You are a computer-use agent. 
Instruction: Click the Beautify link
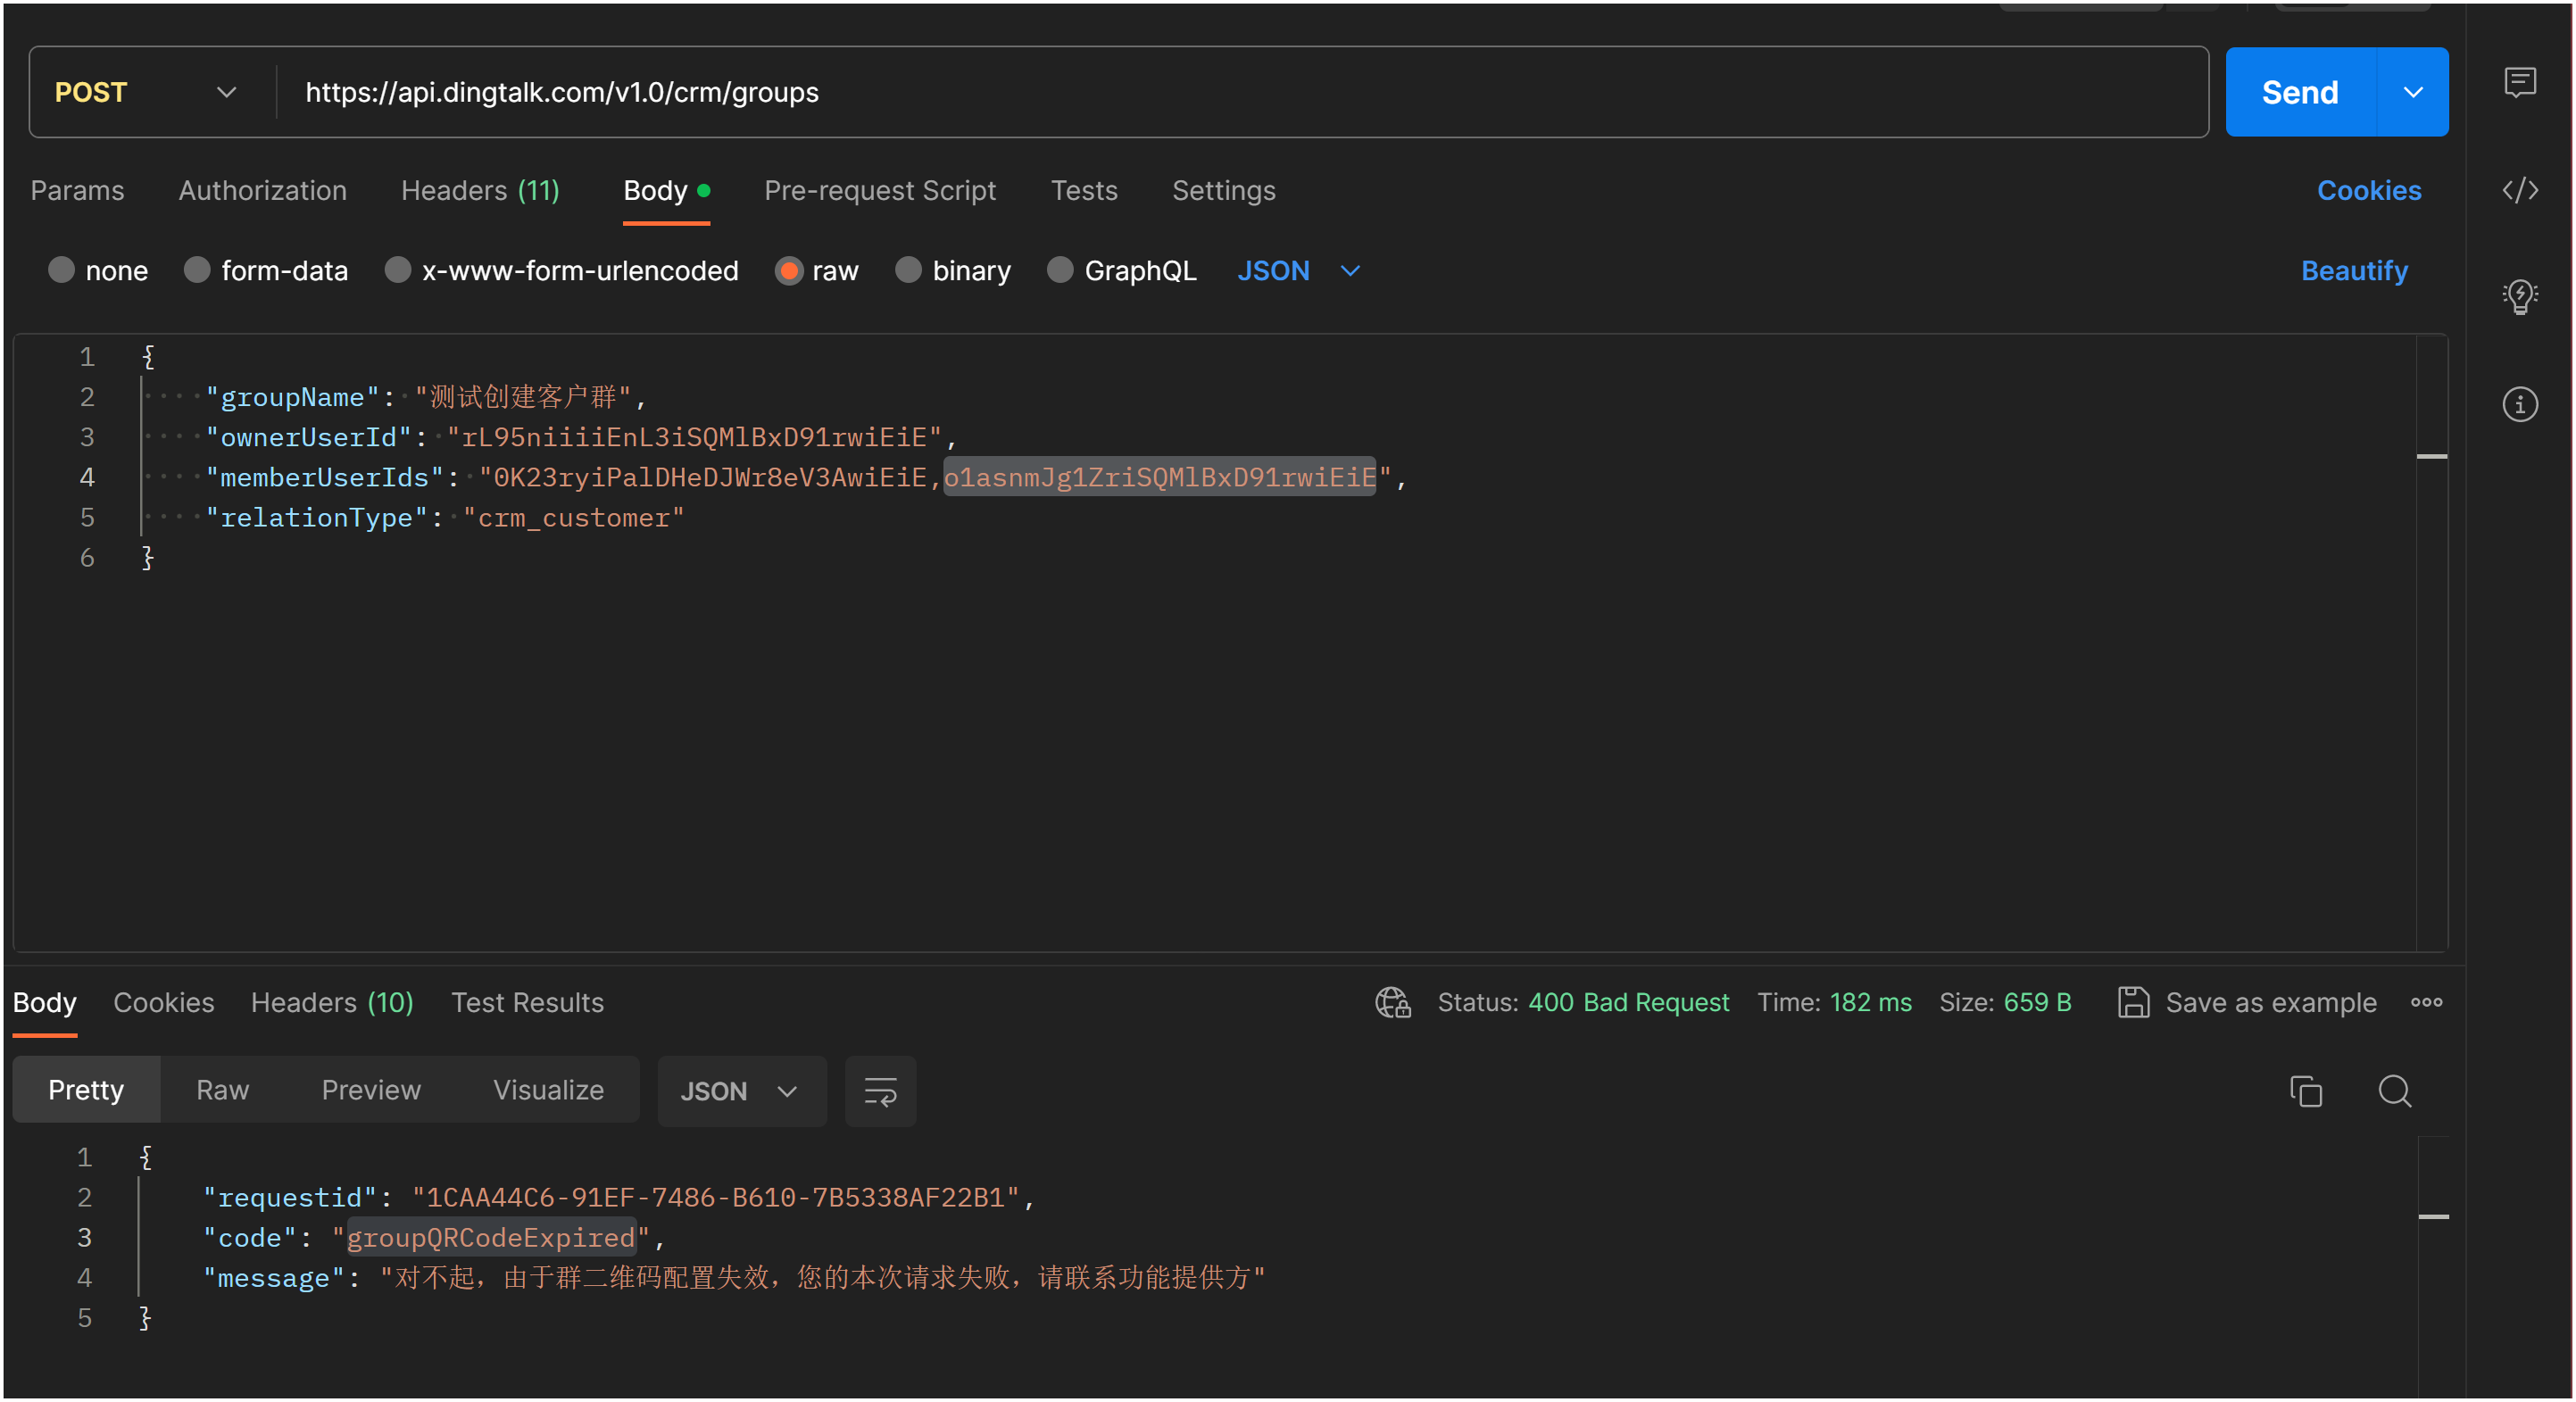(x=2353, y=270)
